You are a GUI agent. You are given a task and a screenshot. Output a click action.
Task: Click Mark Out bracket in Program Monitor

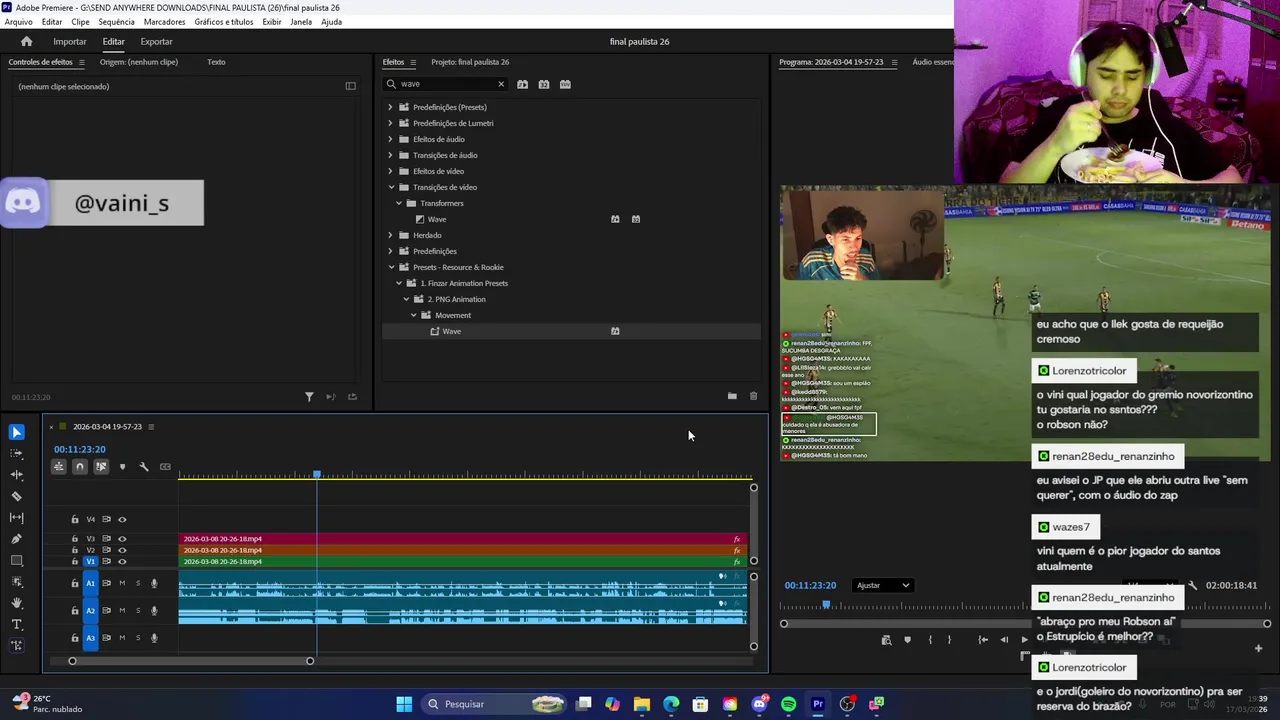coord(949,640)
